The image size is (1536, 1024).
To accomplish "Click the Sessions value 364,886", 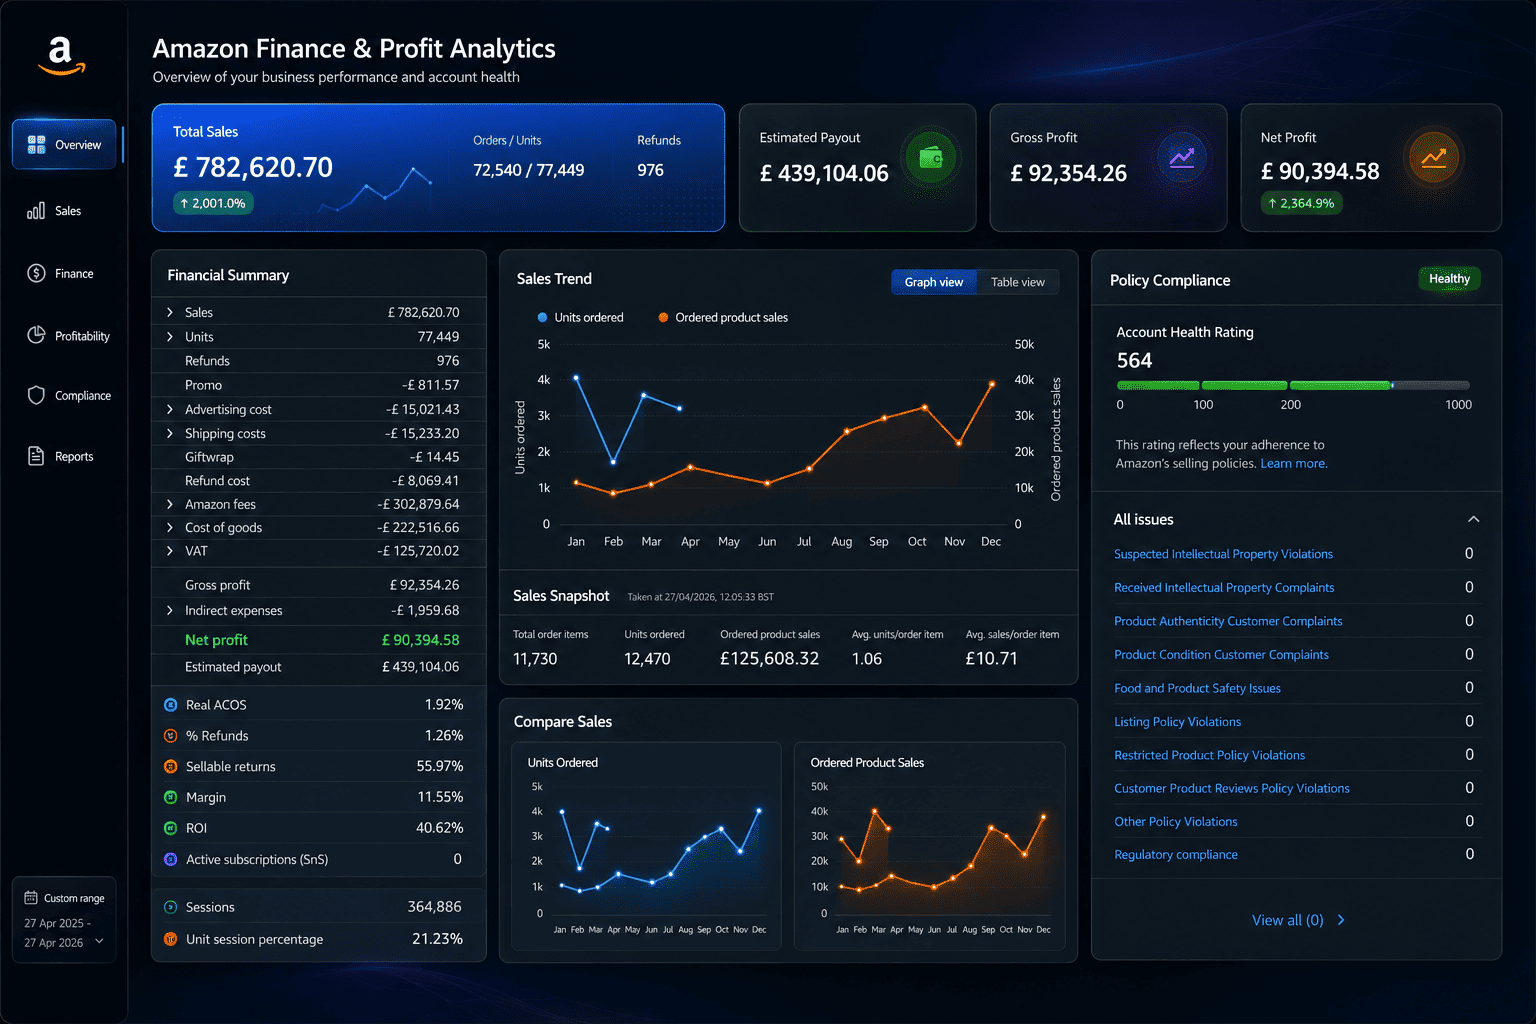I will [x=434, y=907].
